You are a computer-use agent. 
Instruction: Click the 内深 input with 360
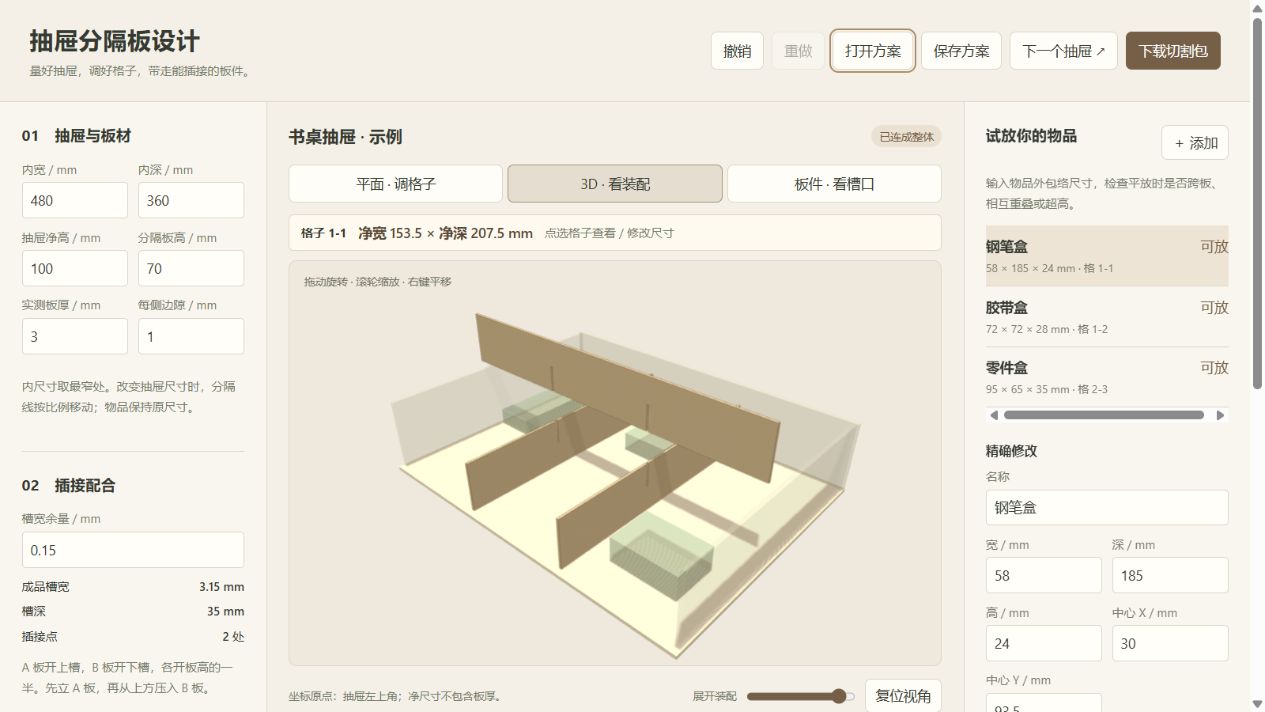191,200
